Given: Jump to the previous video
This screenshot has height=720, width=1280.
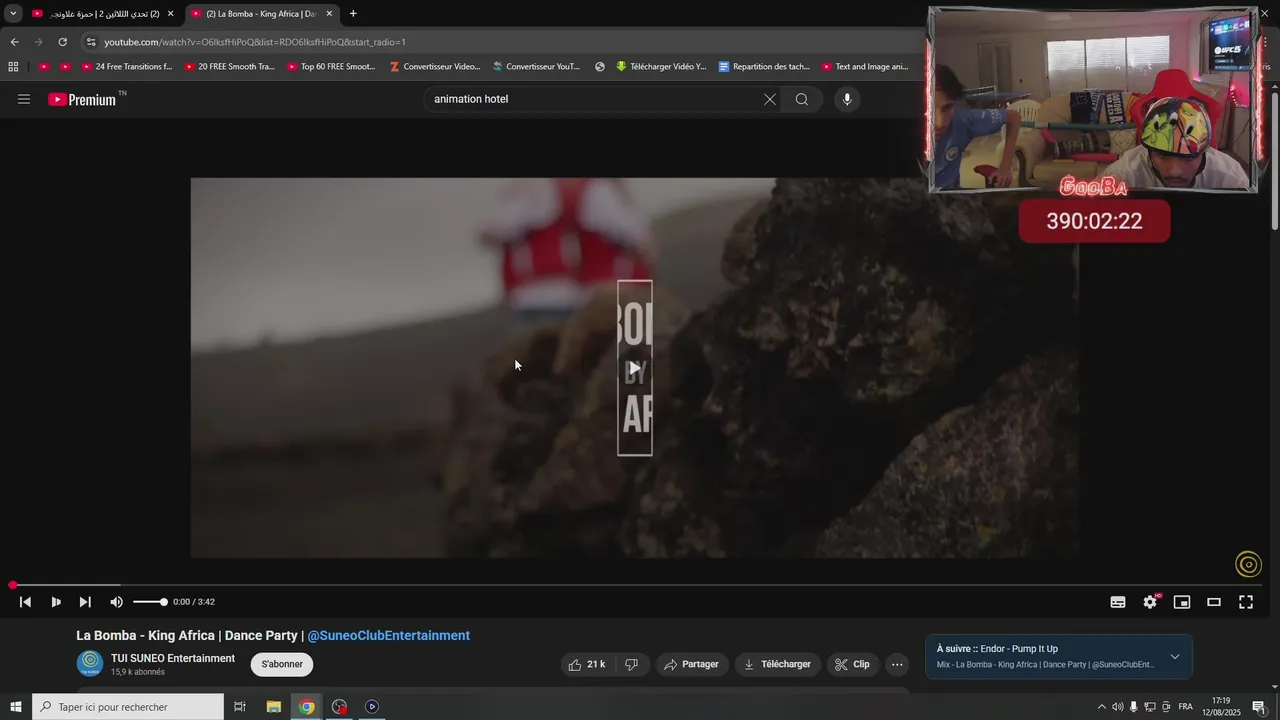Looking at the screenshot, I should point(26,602).
